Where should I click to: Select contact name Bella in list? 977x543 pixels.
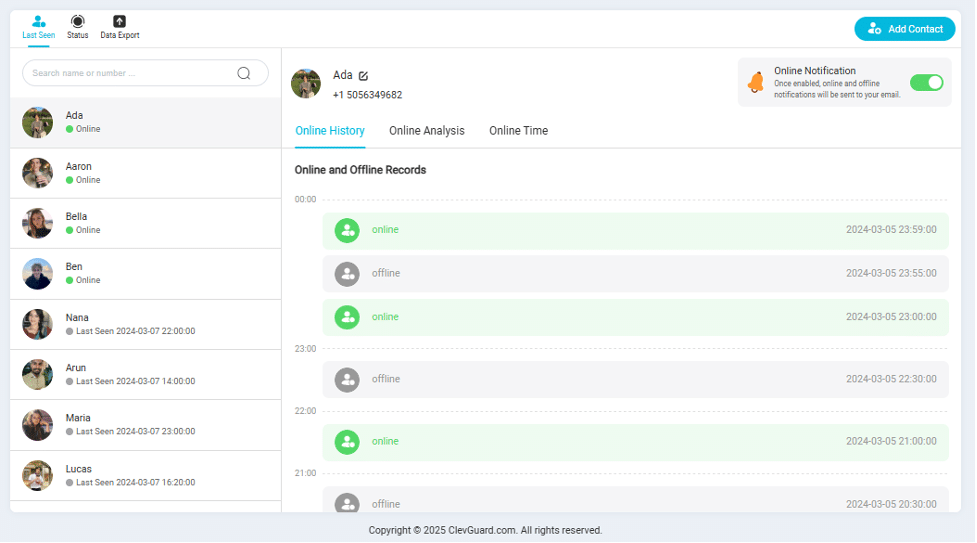[x=76, y=216]
